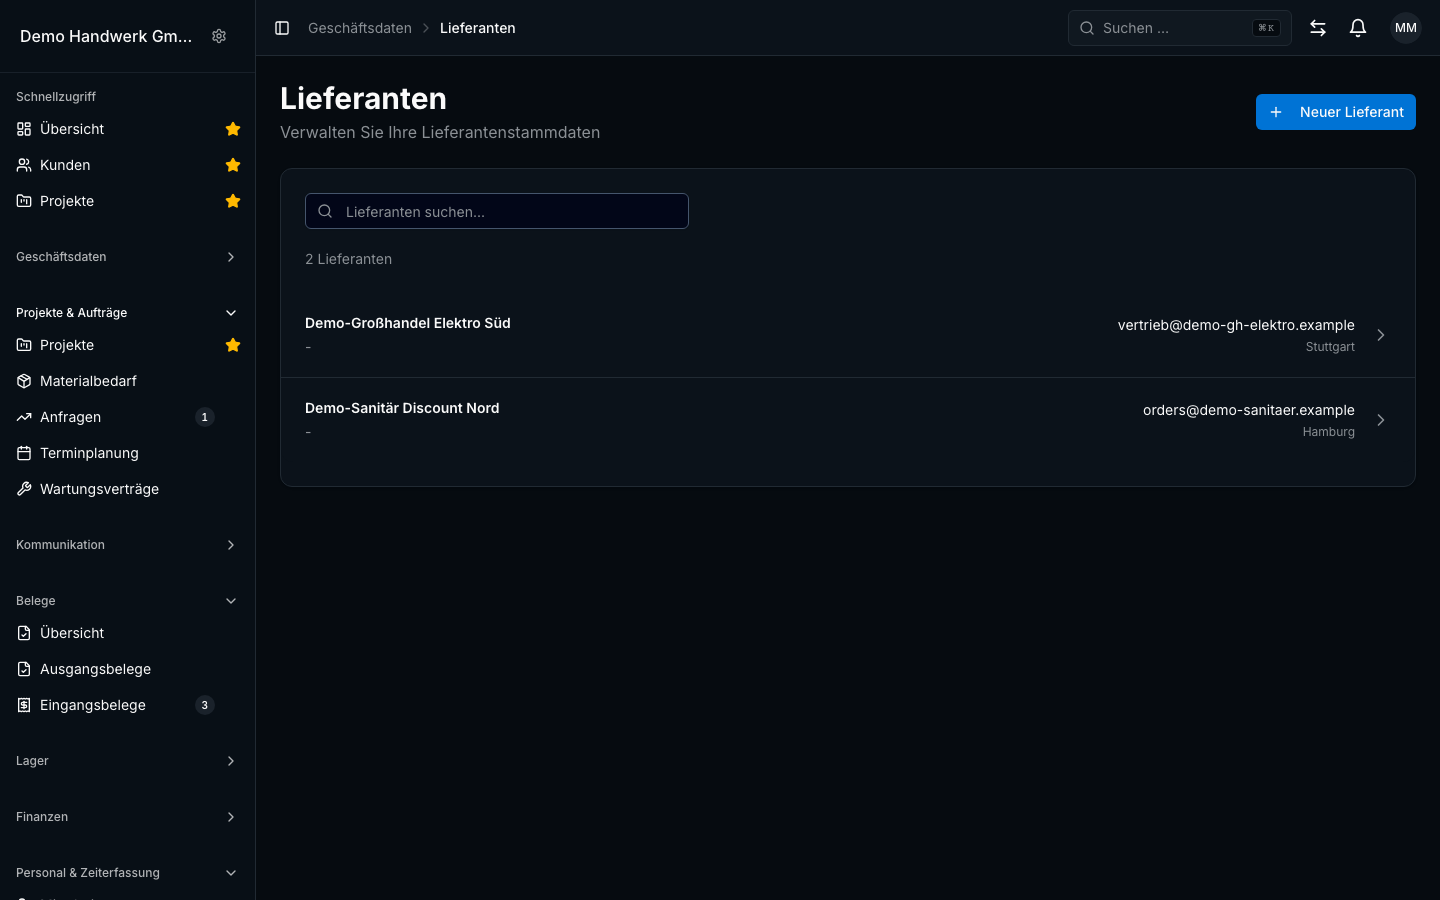Click the switch arrows icon in header
The image size is (1440, 900).
point(1318,28)
